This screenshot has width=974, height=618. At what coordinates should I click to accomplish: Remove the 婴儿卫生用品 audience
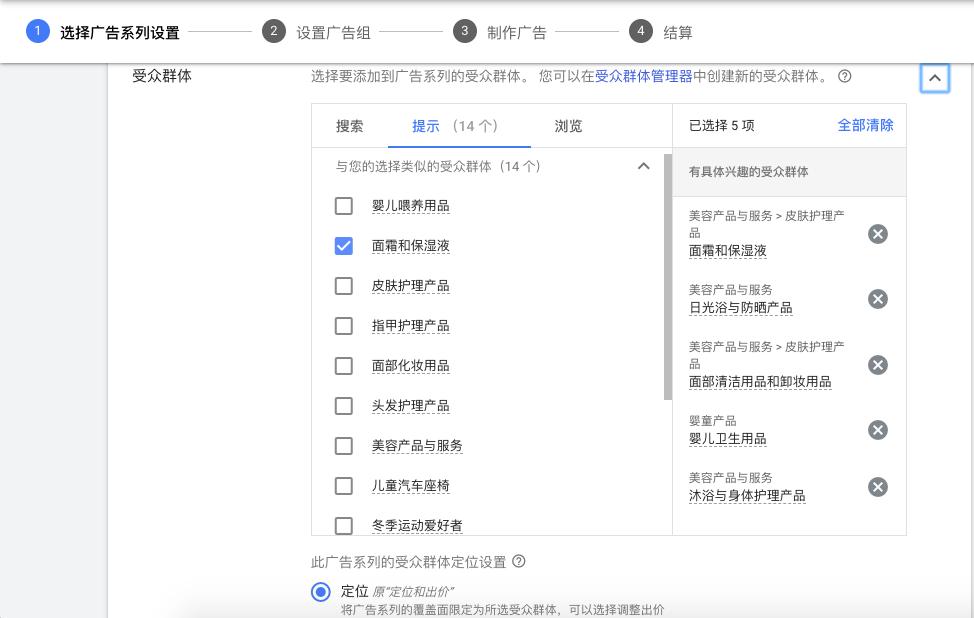click(x=878, y=430)
